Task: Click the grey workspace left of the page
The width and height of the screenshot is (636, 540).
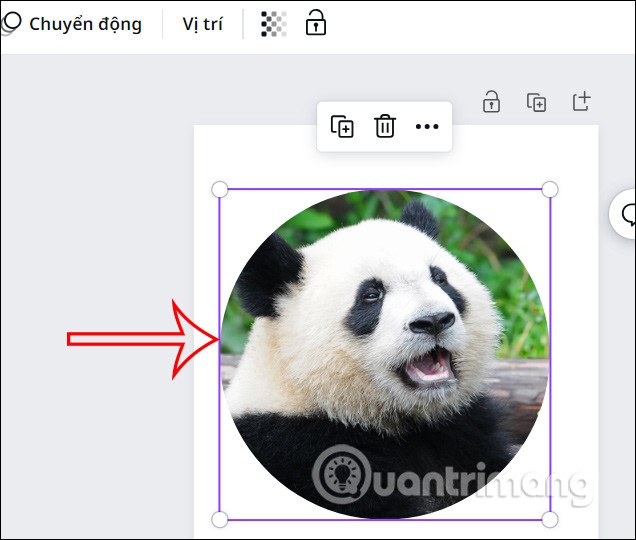Action: click(x=100, y=200)
